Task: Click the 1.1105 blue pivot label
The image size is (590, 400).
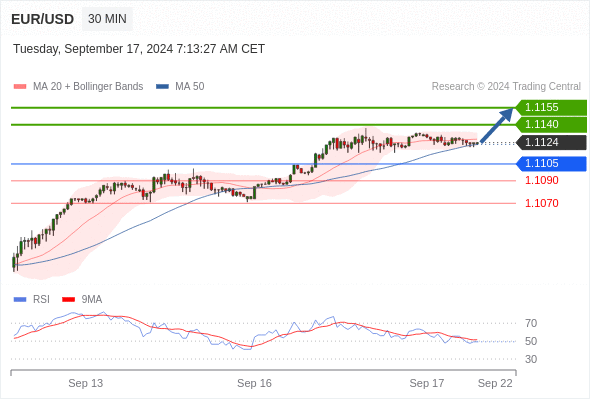Action: 551,164
